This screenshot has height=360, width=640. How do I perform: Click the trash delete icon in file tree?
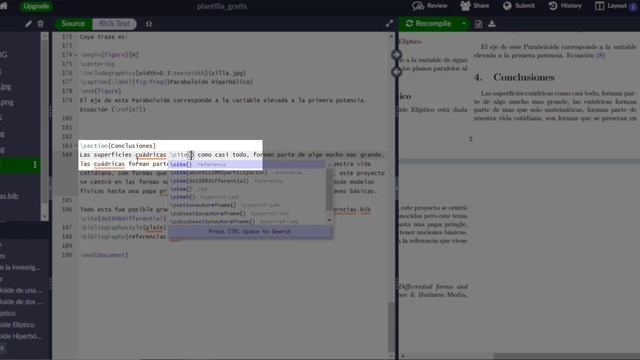click(x=40, y=24)
